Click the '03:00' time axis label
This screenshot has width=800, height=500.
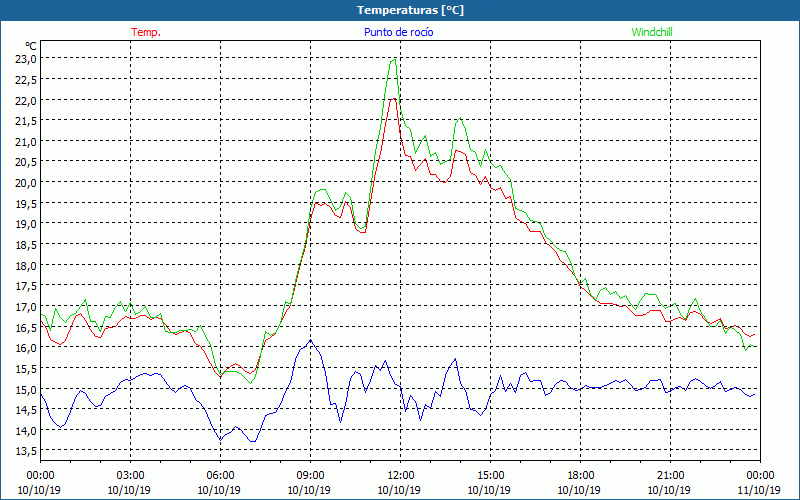130,476
